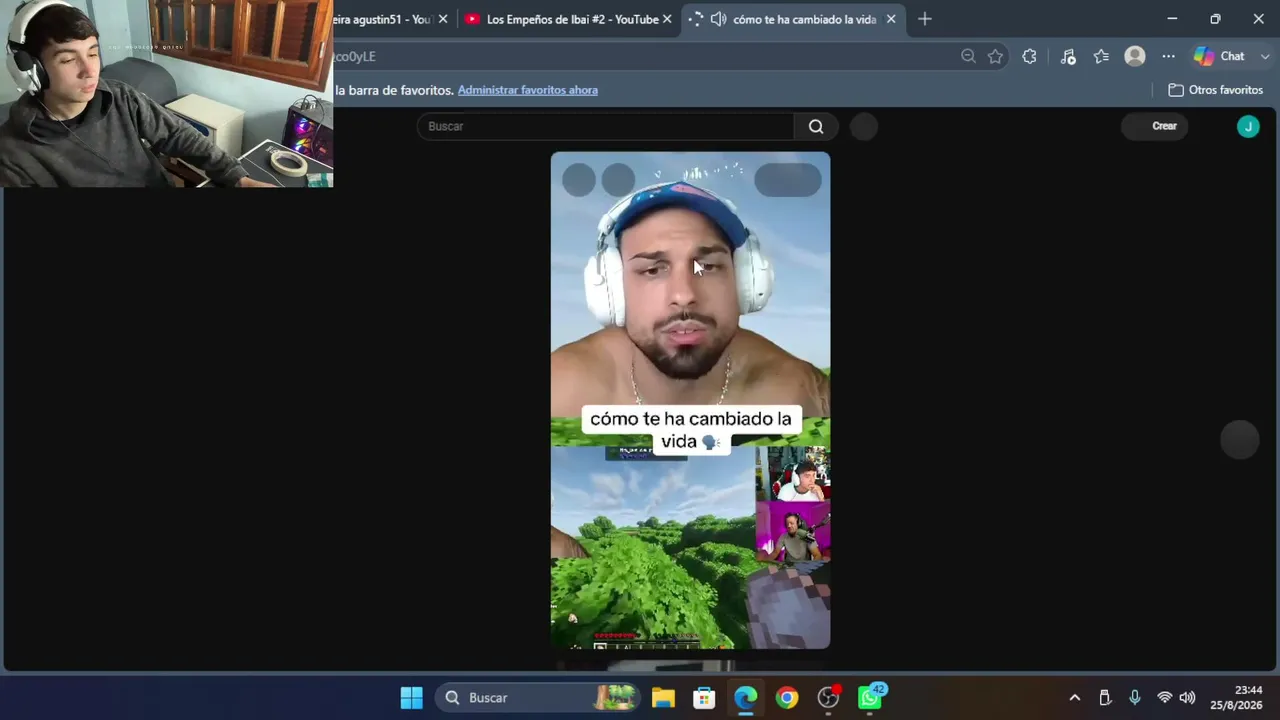Close the Los Empeños de Ibai #2 tab
This screenshot has width=1280, height=720.
pyautogui.click(x=667, y=19)
